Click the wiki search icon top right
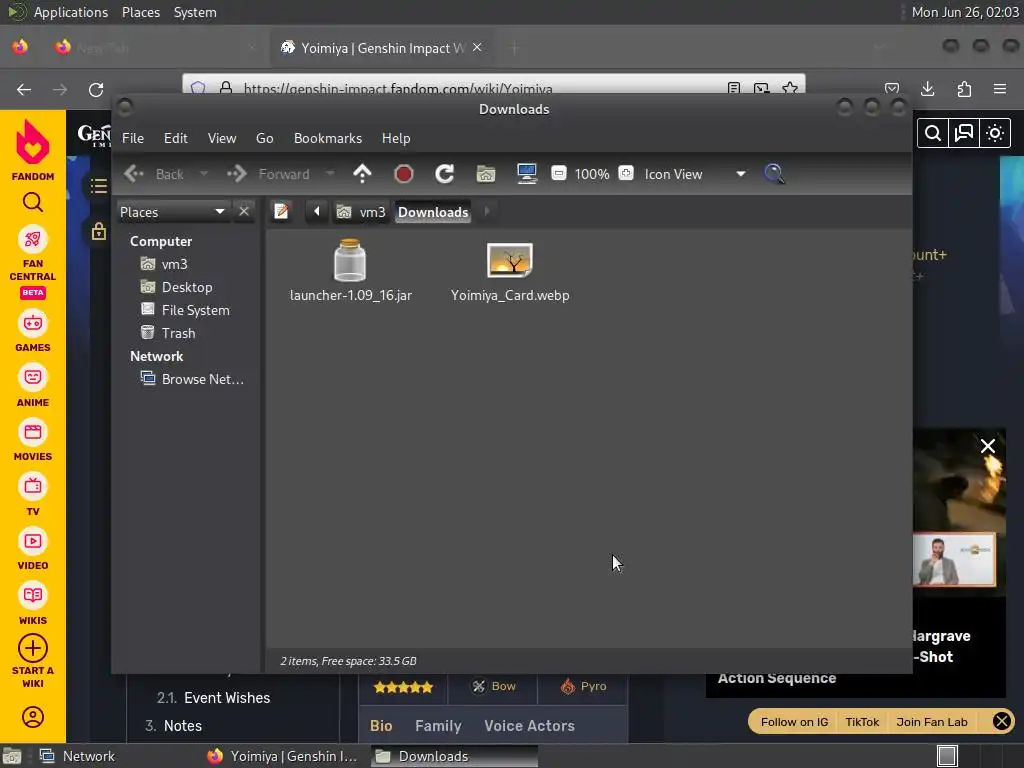Screen dimensions: 1024x768 [933, 133]
